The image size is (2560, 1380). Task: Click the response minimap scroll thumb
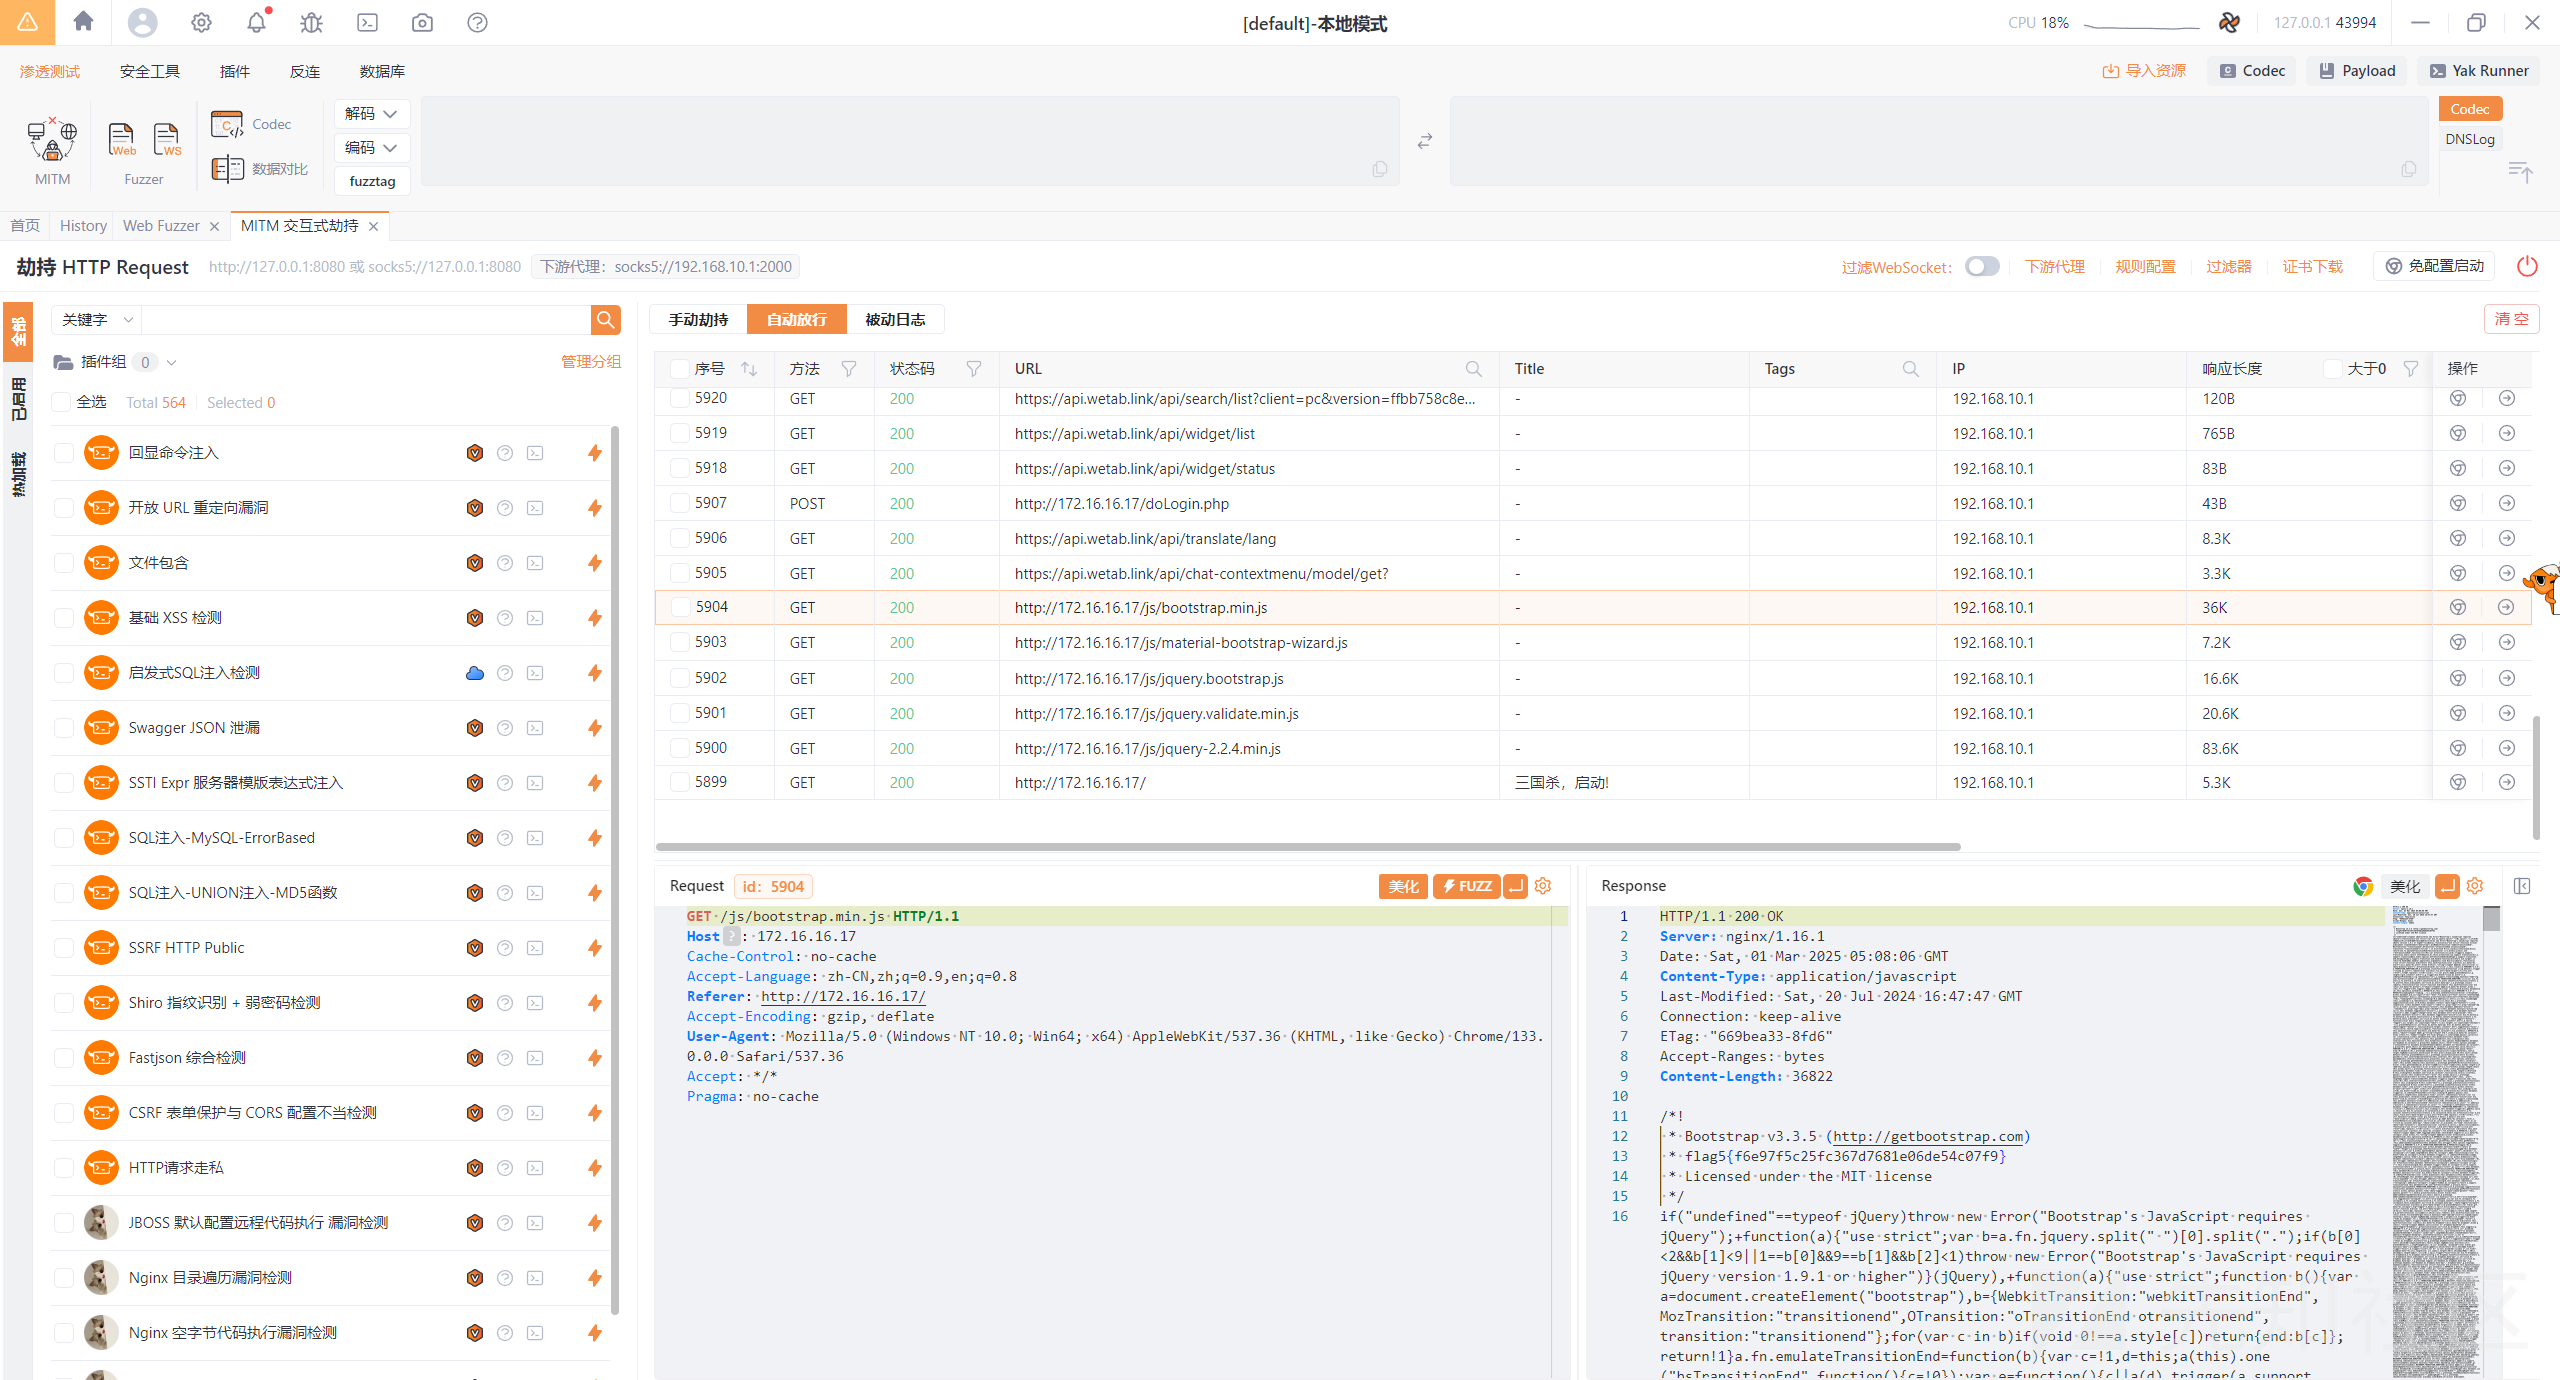point(2492,918)
